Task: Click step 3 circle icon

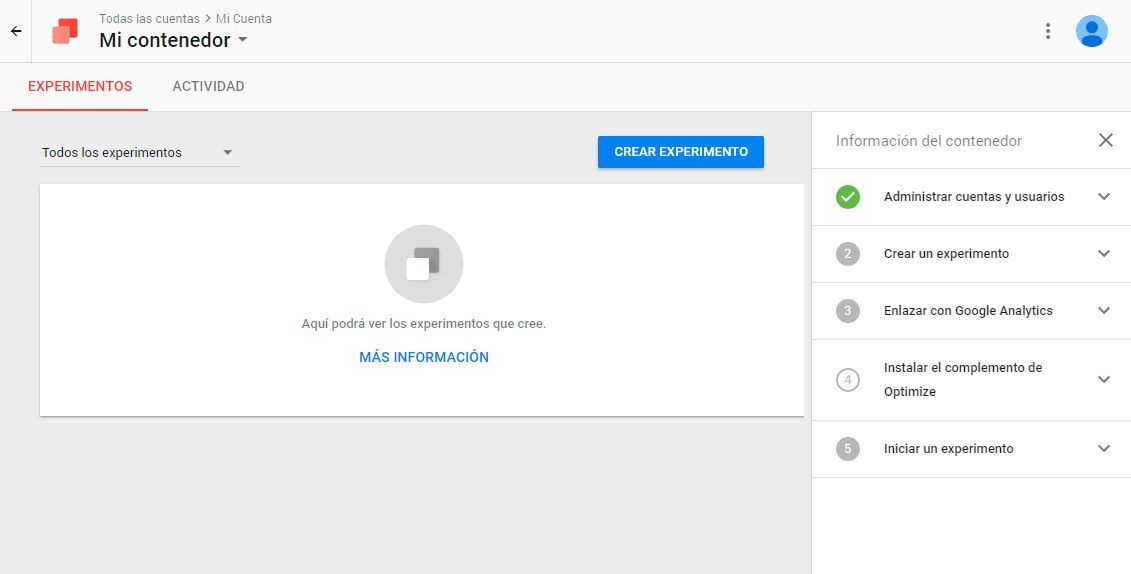Action: click(848, 311)
